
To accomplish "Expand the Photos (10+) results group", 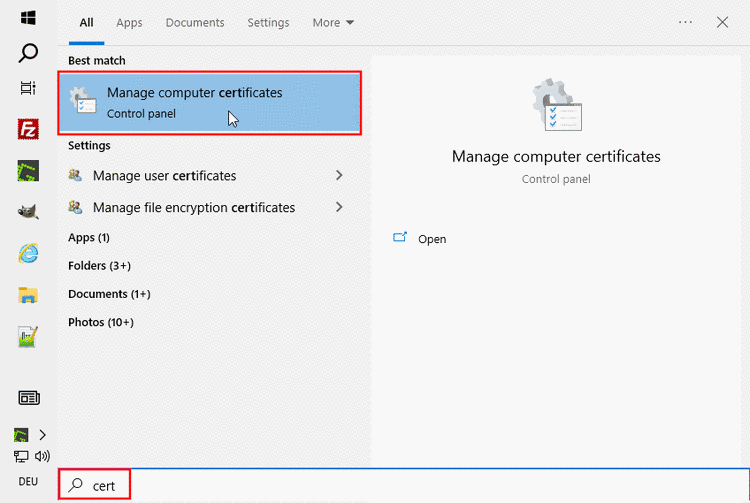I will (101, 322).
